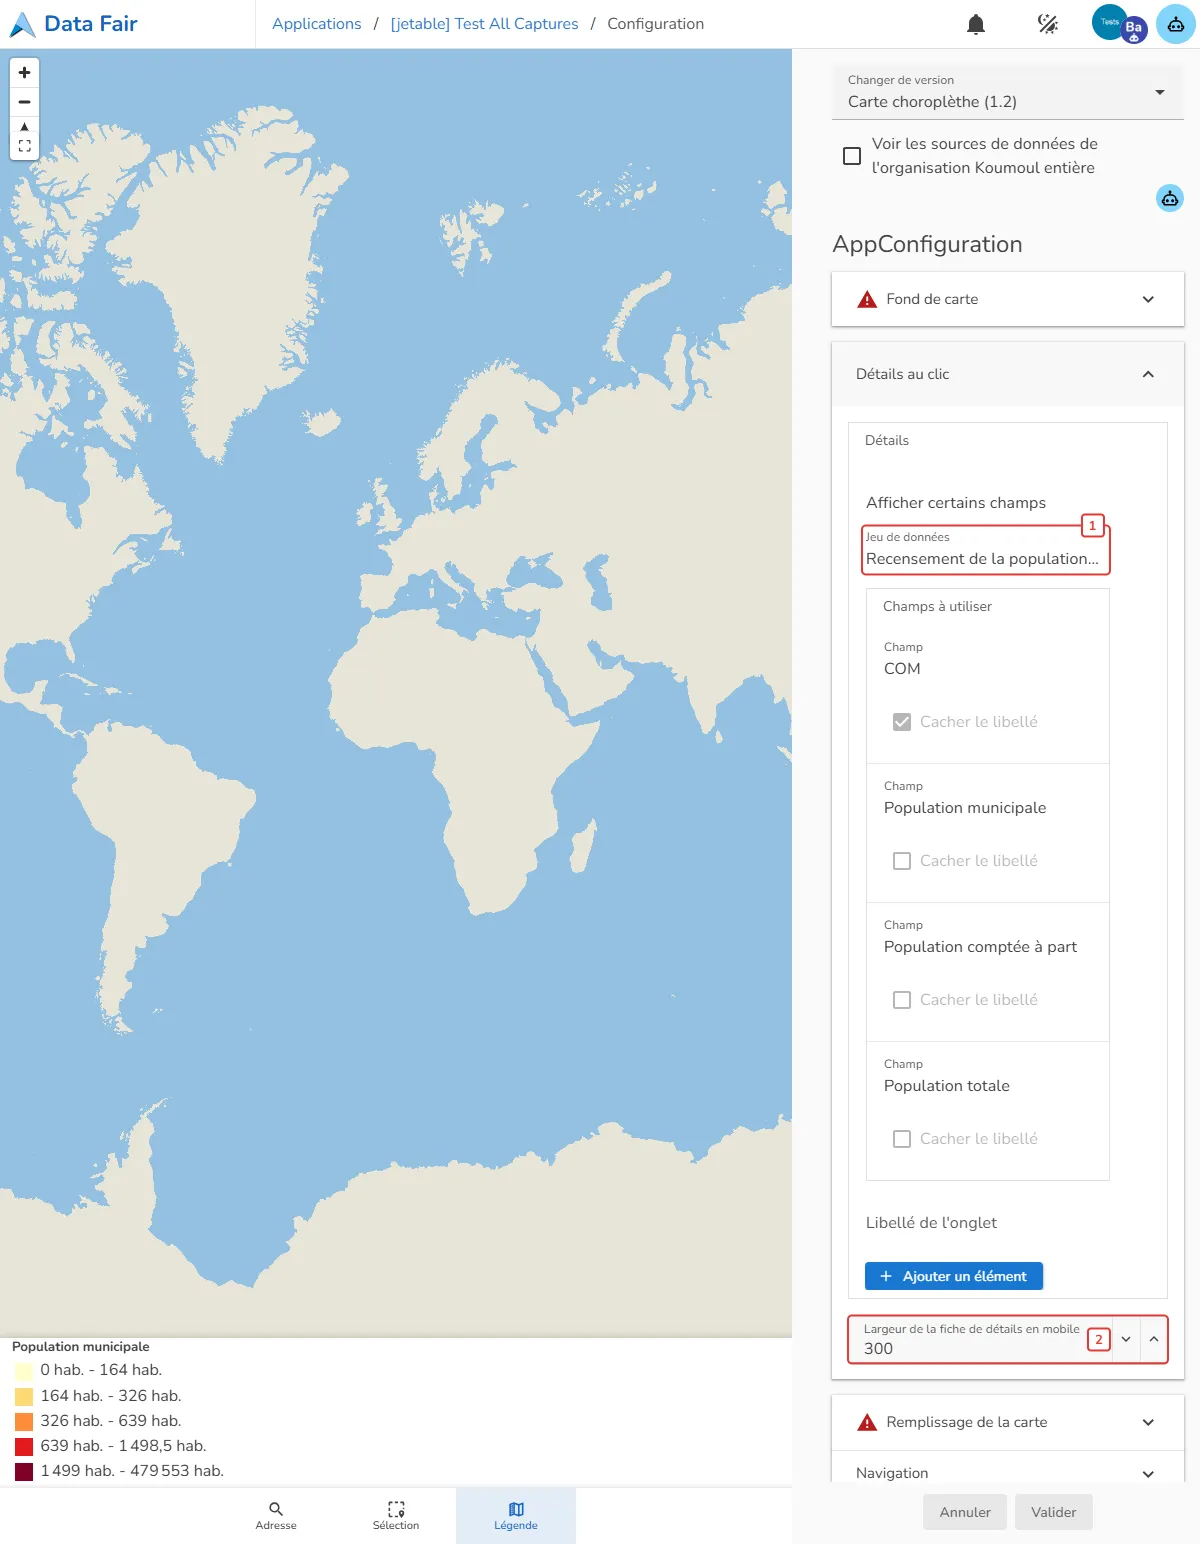Click the legend text "326 hab. - 639 hab."
1200x1544 pixels.
(x=111, y=1421)
